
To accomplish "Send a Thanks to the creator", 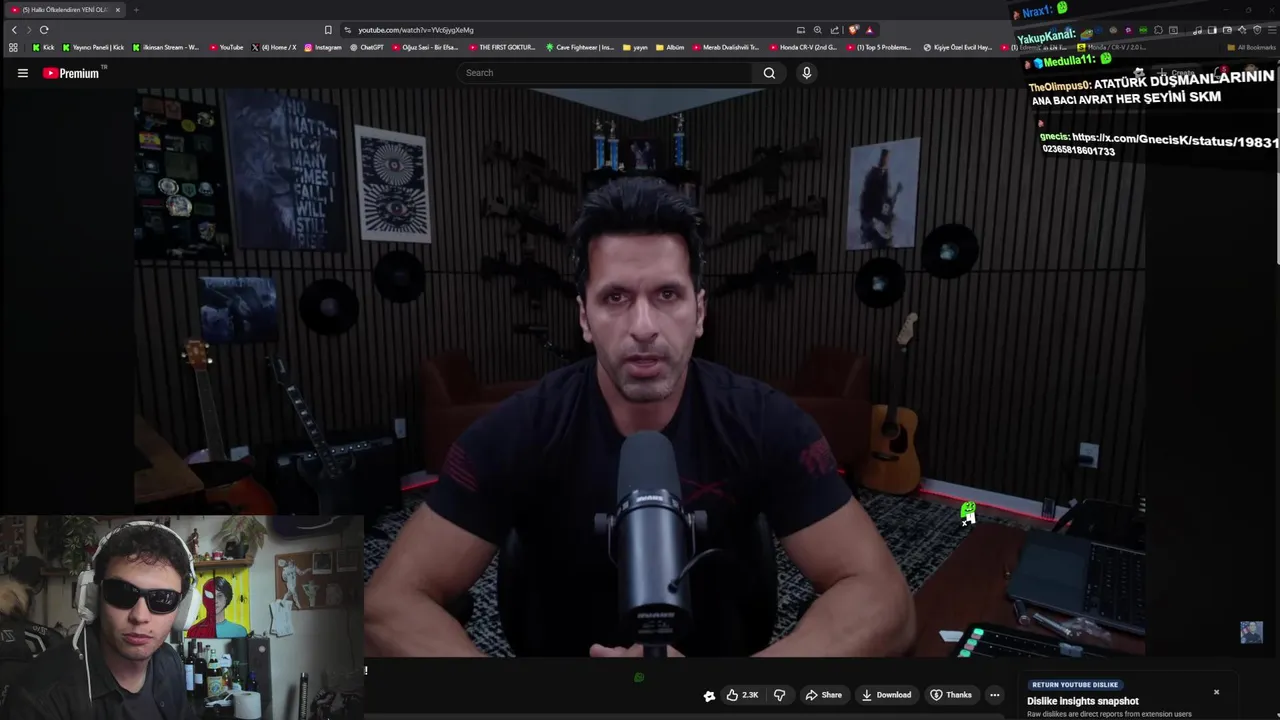I will pos(951,695).
